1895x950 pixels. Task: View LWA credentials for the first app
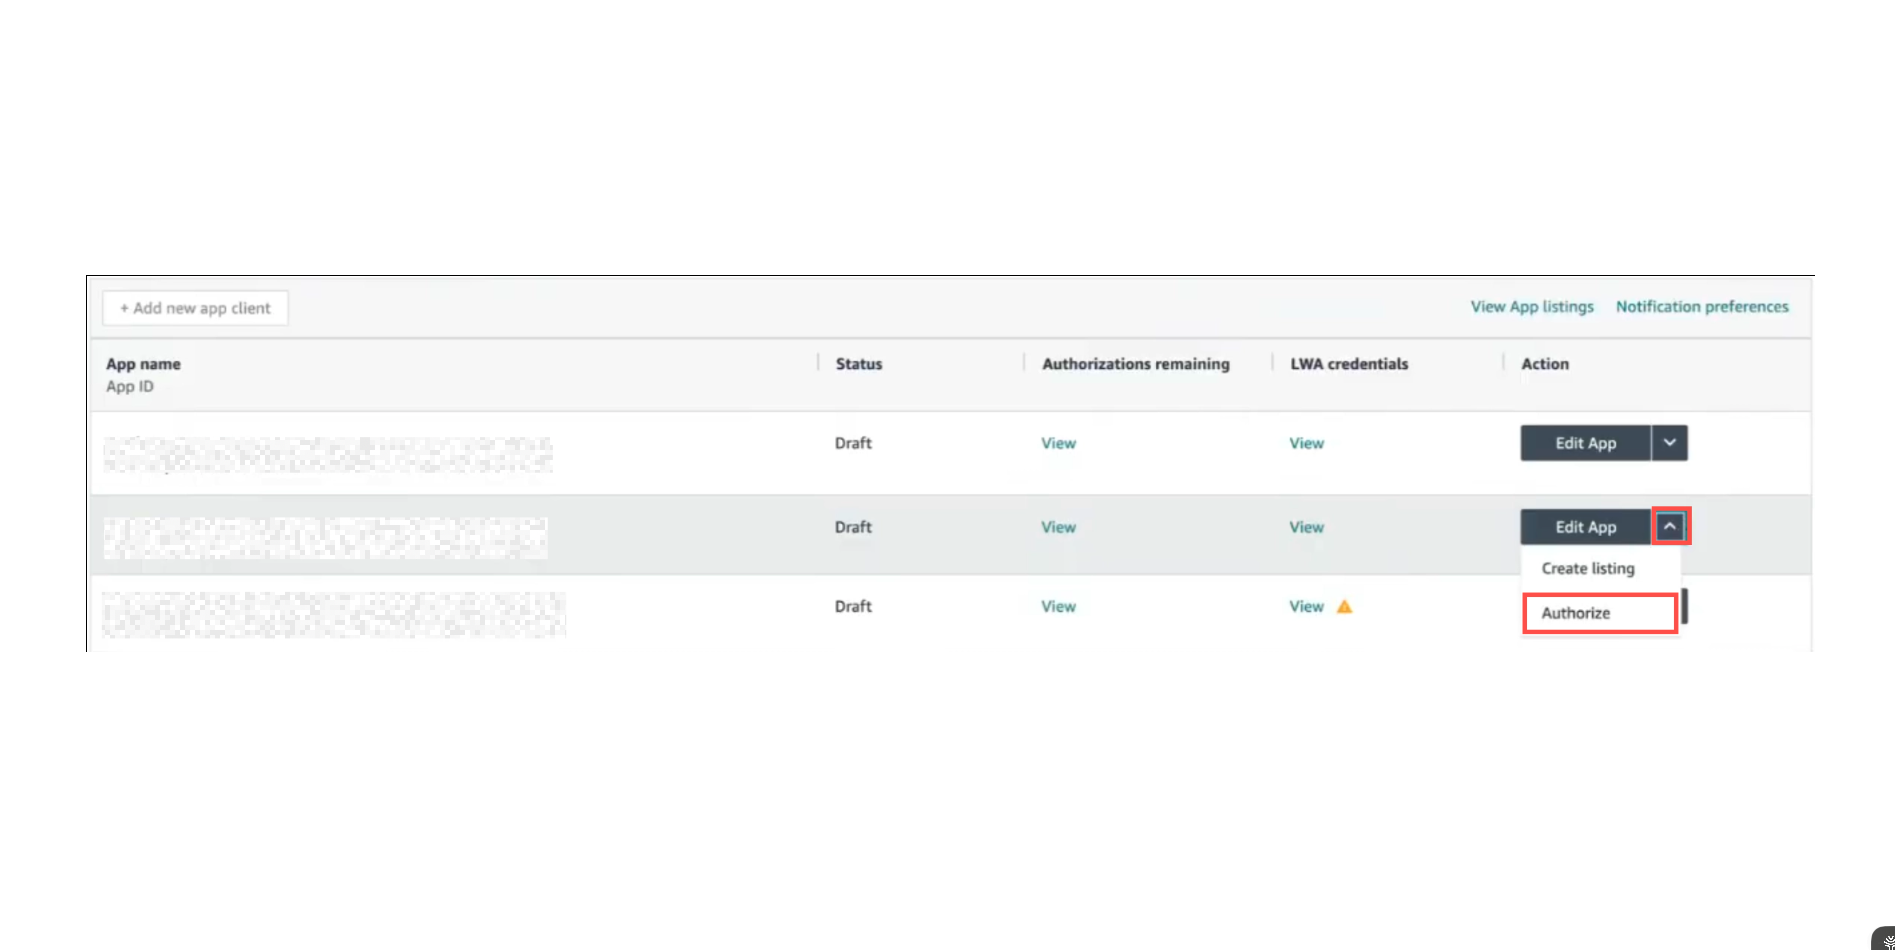pos(1306,443)
